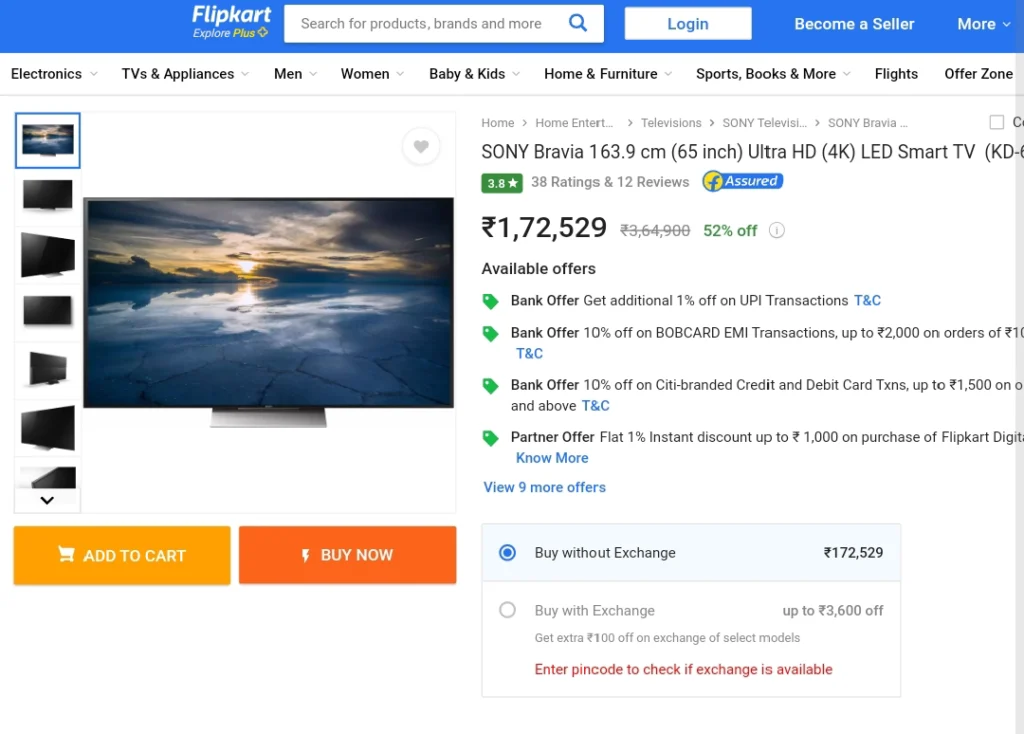Focus the product search input field
The height and width of the screenshot is (734, 1024).
[424, 24]
